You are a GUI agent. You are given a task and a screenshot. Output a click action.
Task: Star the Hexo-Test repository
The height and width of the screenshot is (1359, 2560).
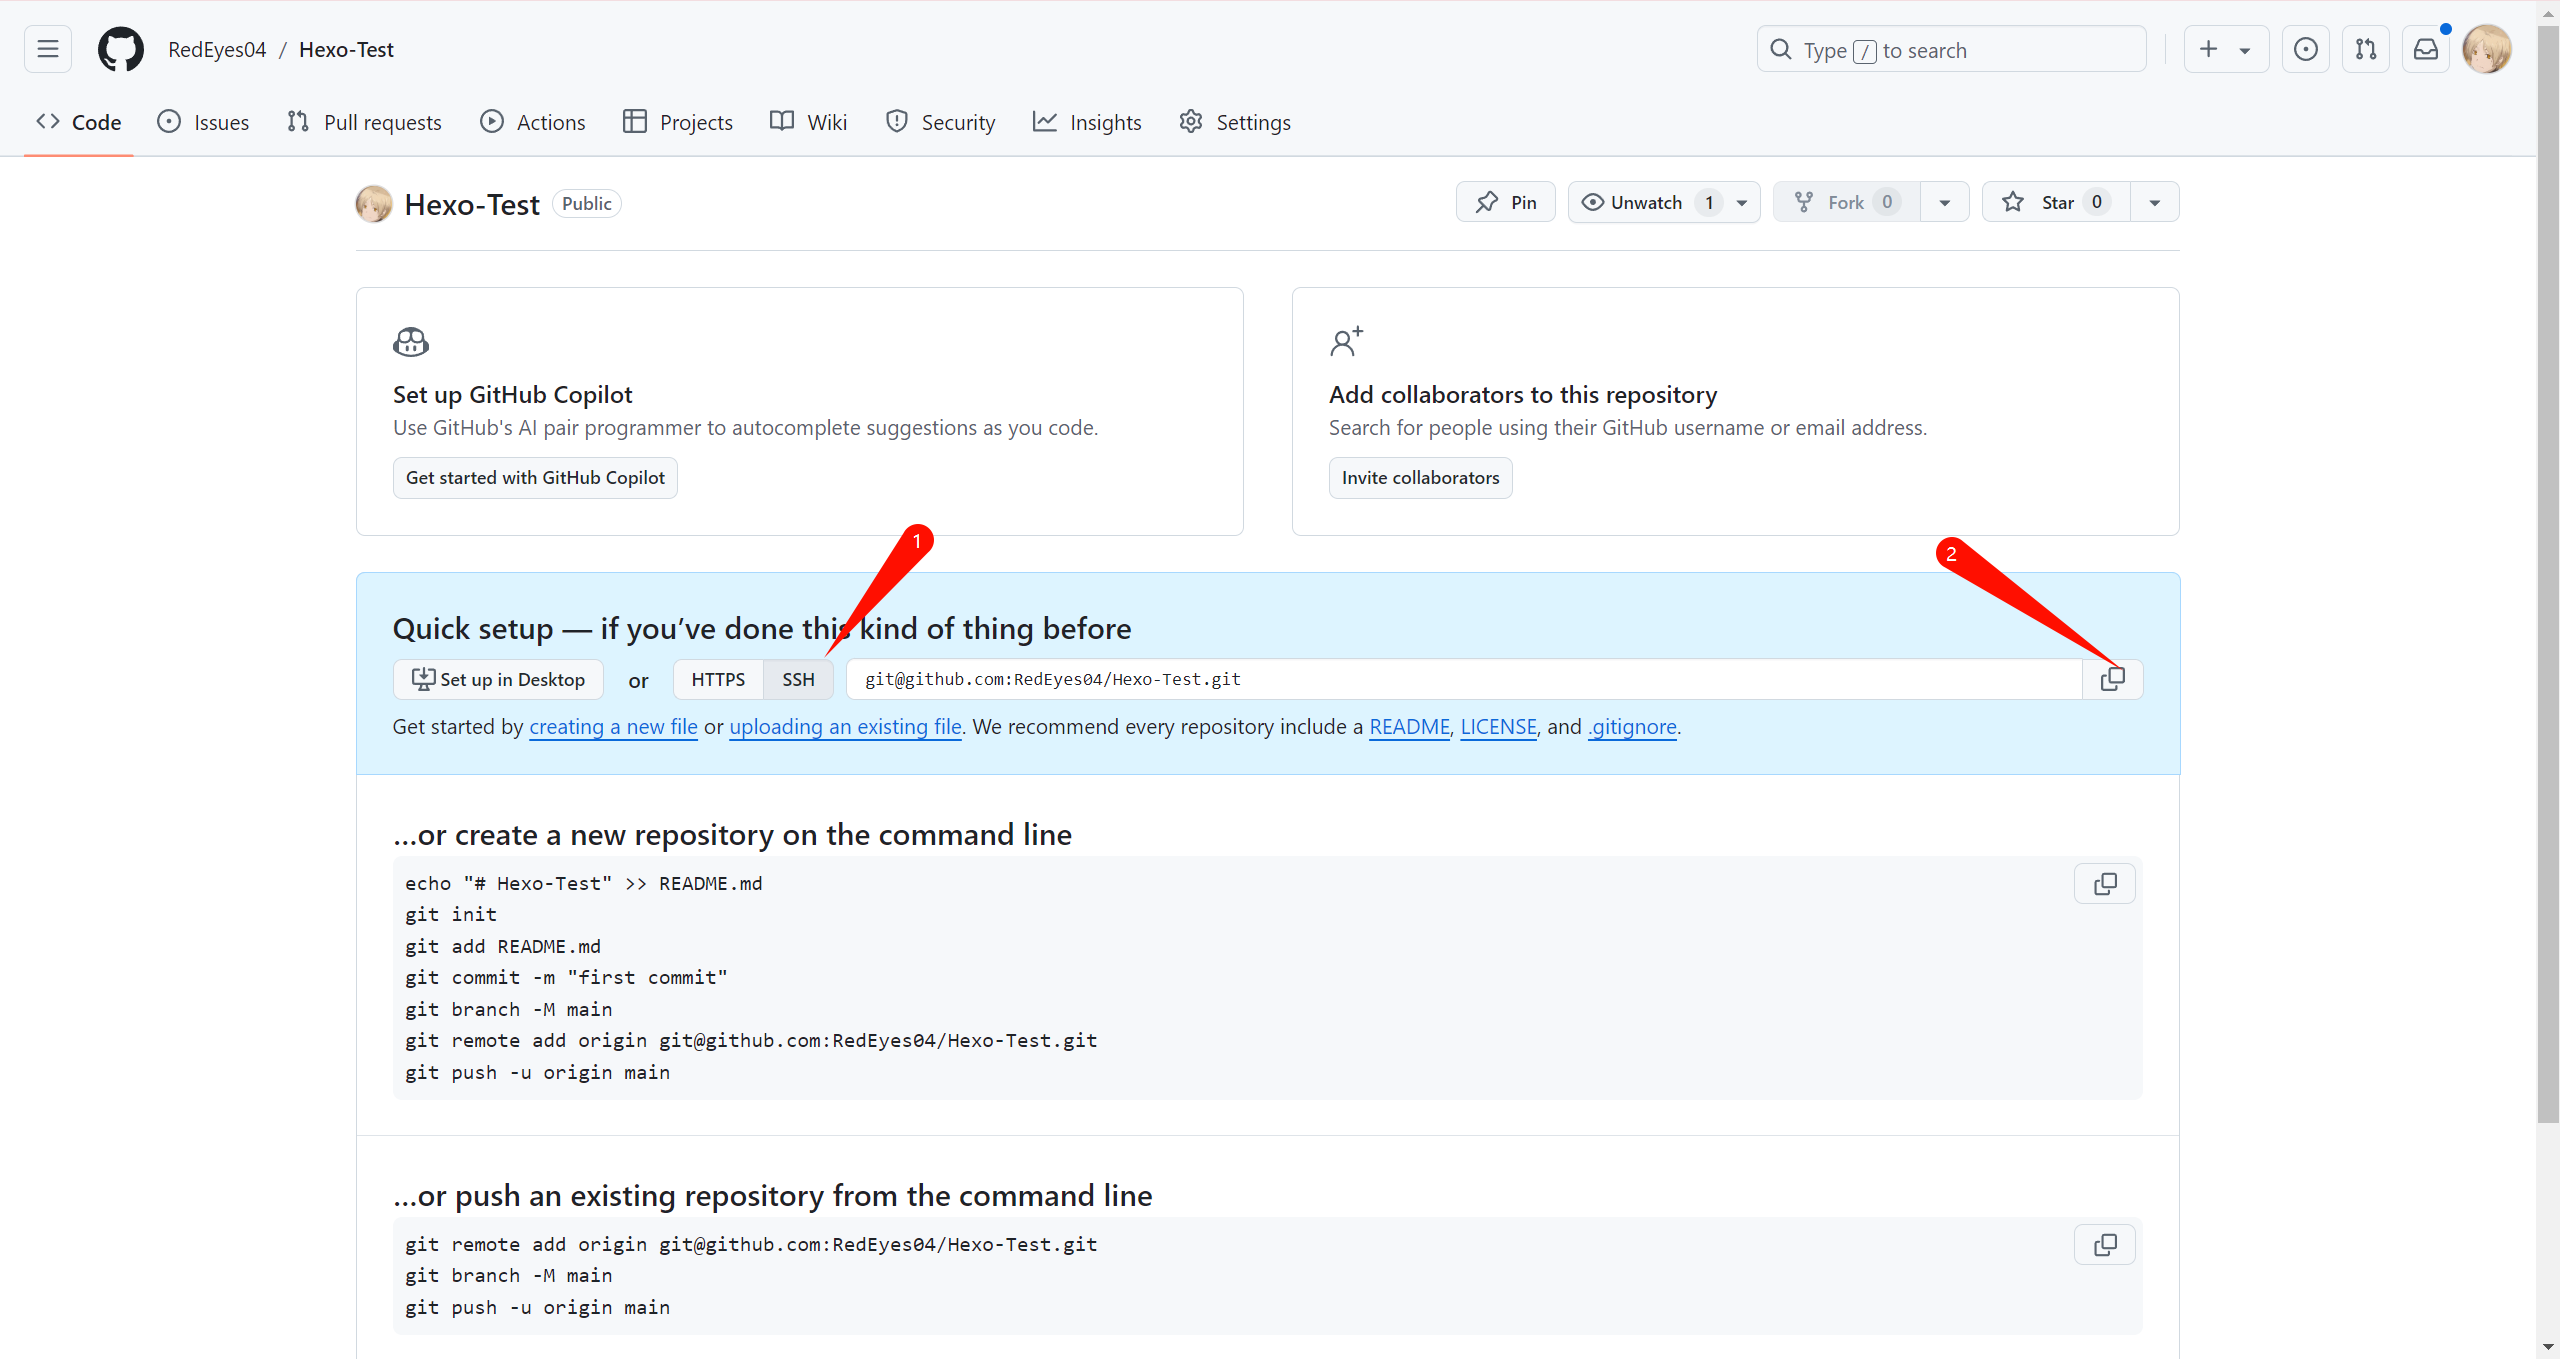[x=2055, y=202]
